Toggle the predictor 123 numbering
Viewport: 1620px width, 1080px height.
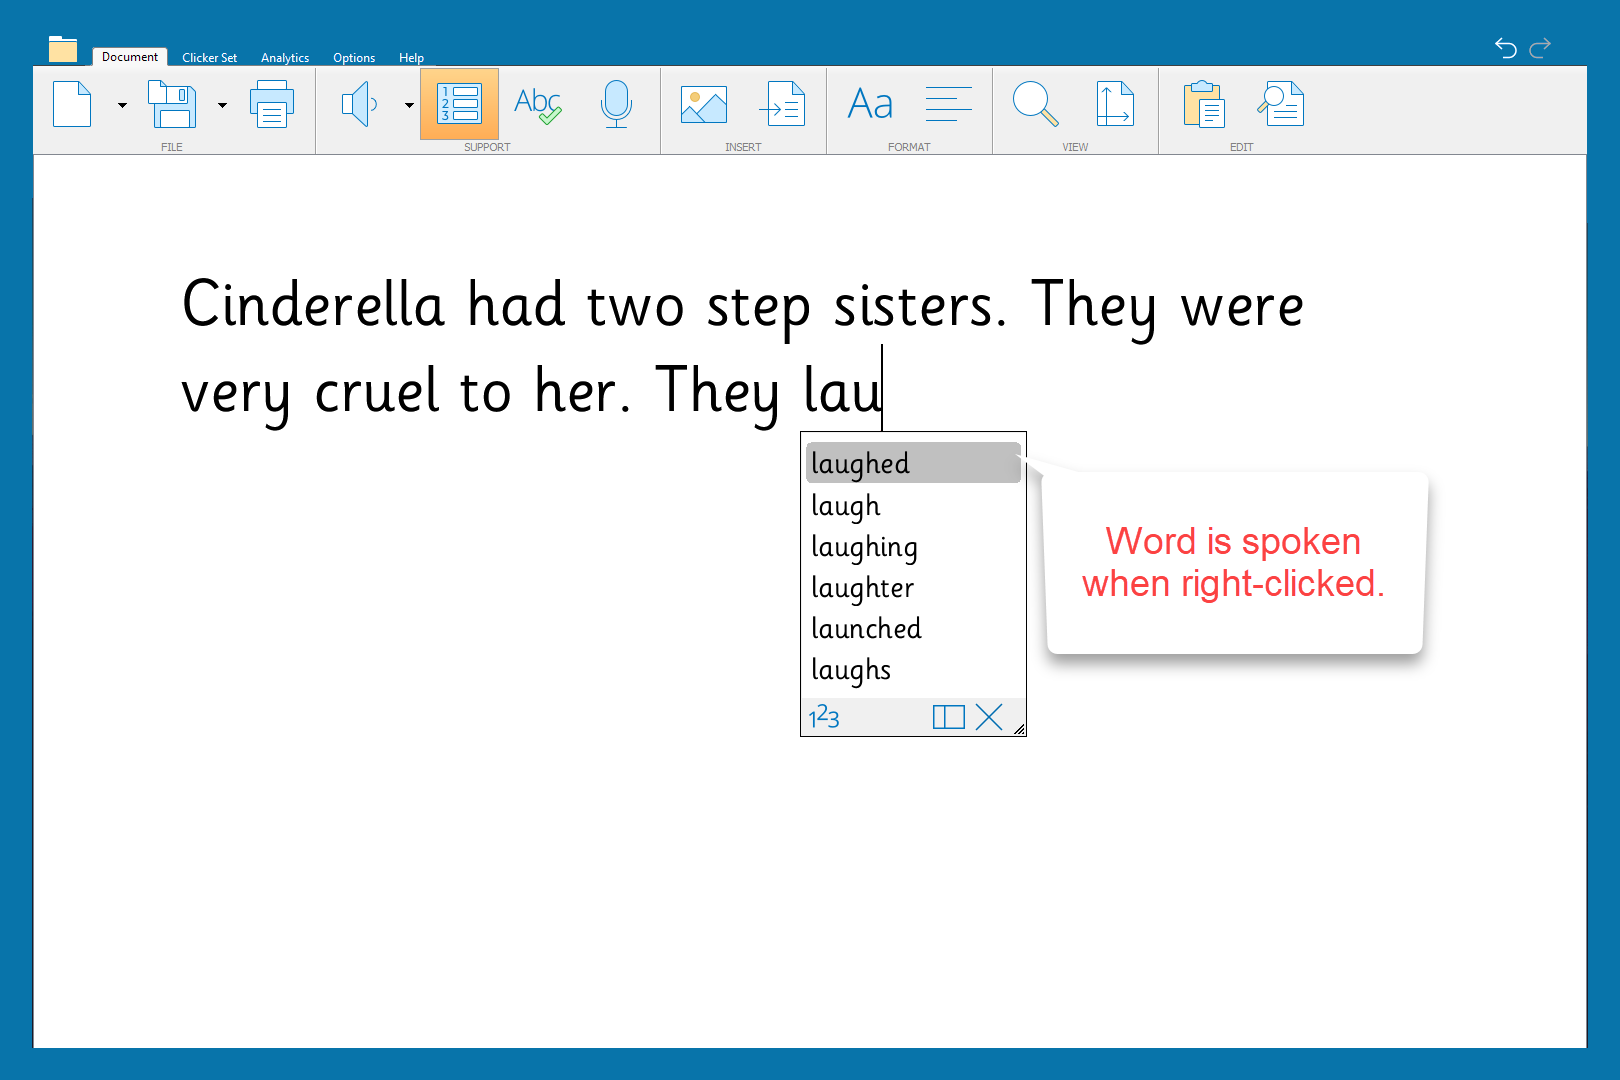824,717
